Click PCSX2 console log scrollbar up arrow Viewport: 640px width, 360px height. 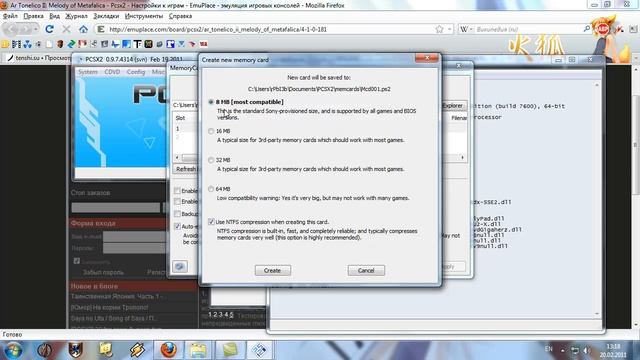tap(597, 85)
